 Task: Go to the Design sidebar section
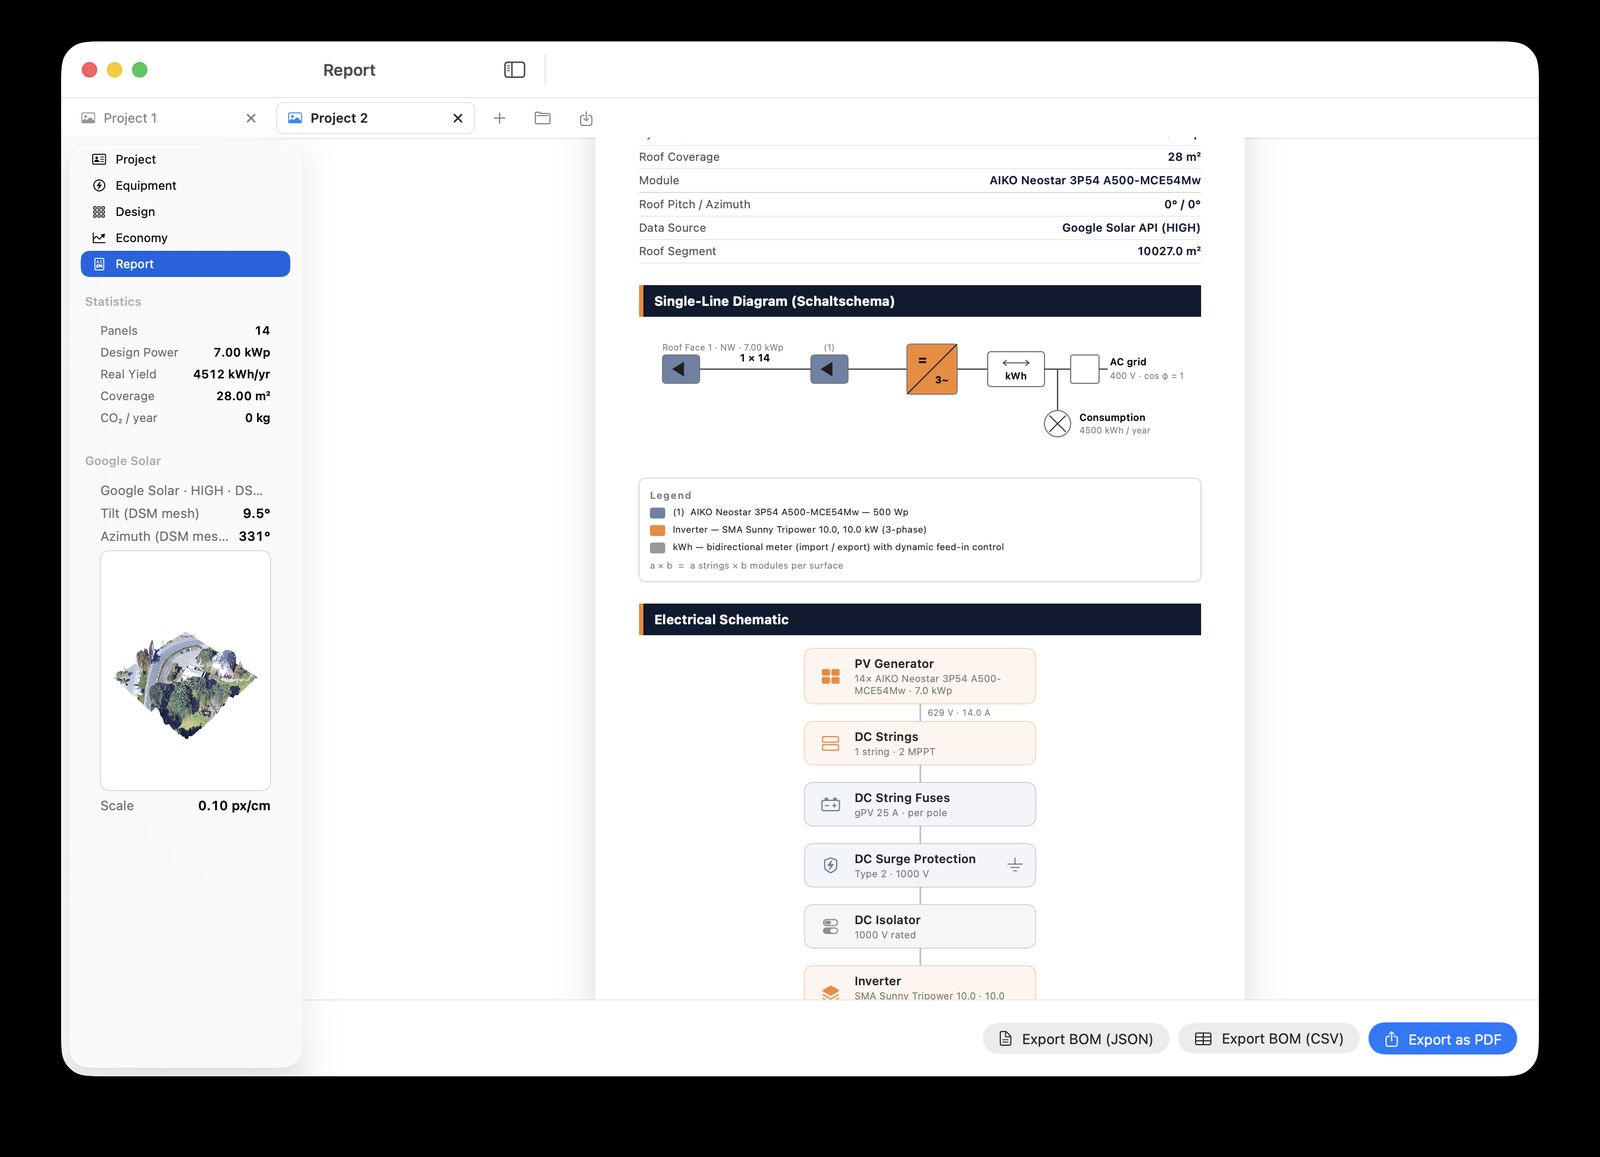coord(185,212)
